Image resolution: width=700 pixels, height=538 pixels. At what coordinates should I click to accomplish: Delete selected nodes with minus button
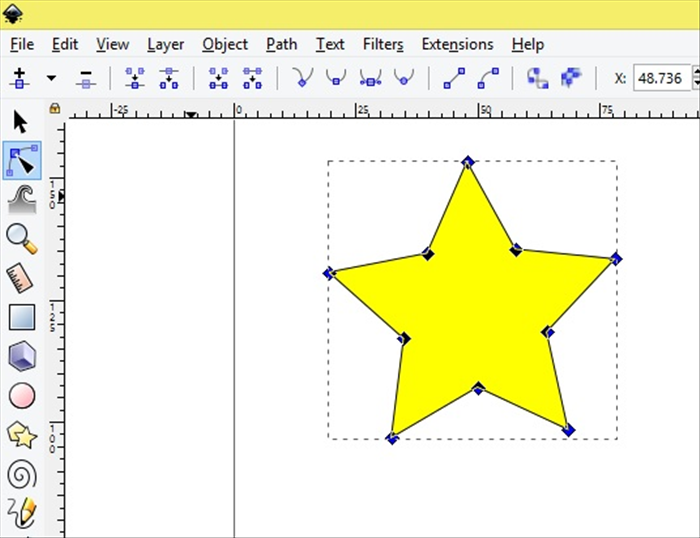tap(85, 77)
